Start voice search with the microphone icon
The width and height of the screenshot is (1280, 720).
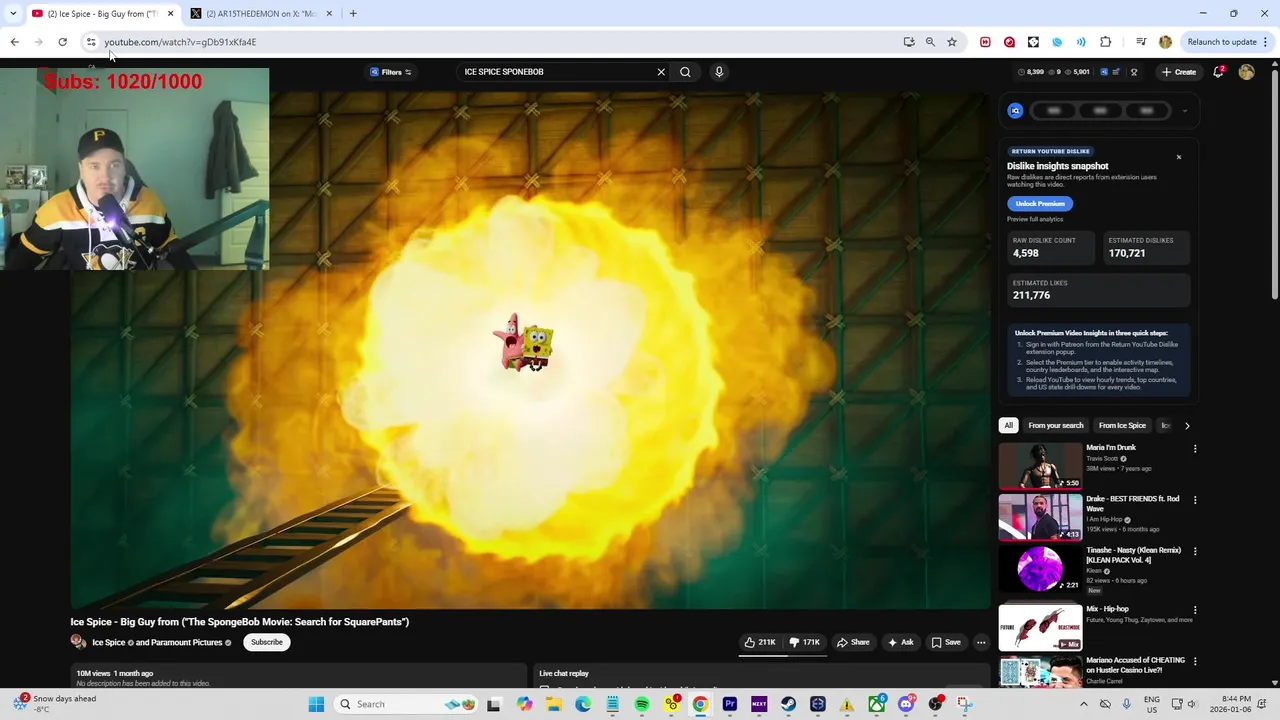(718, 72)
